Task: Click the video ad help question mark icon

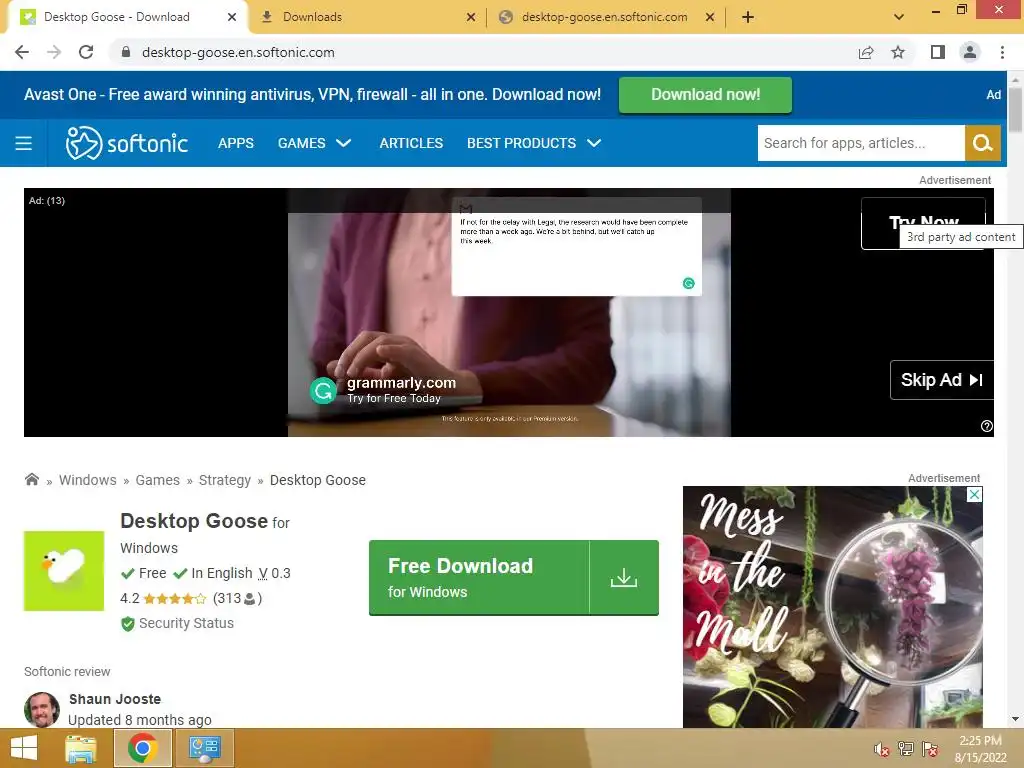Action: pyautogui.click(x=987, y=426)
